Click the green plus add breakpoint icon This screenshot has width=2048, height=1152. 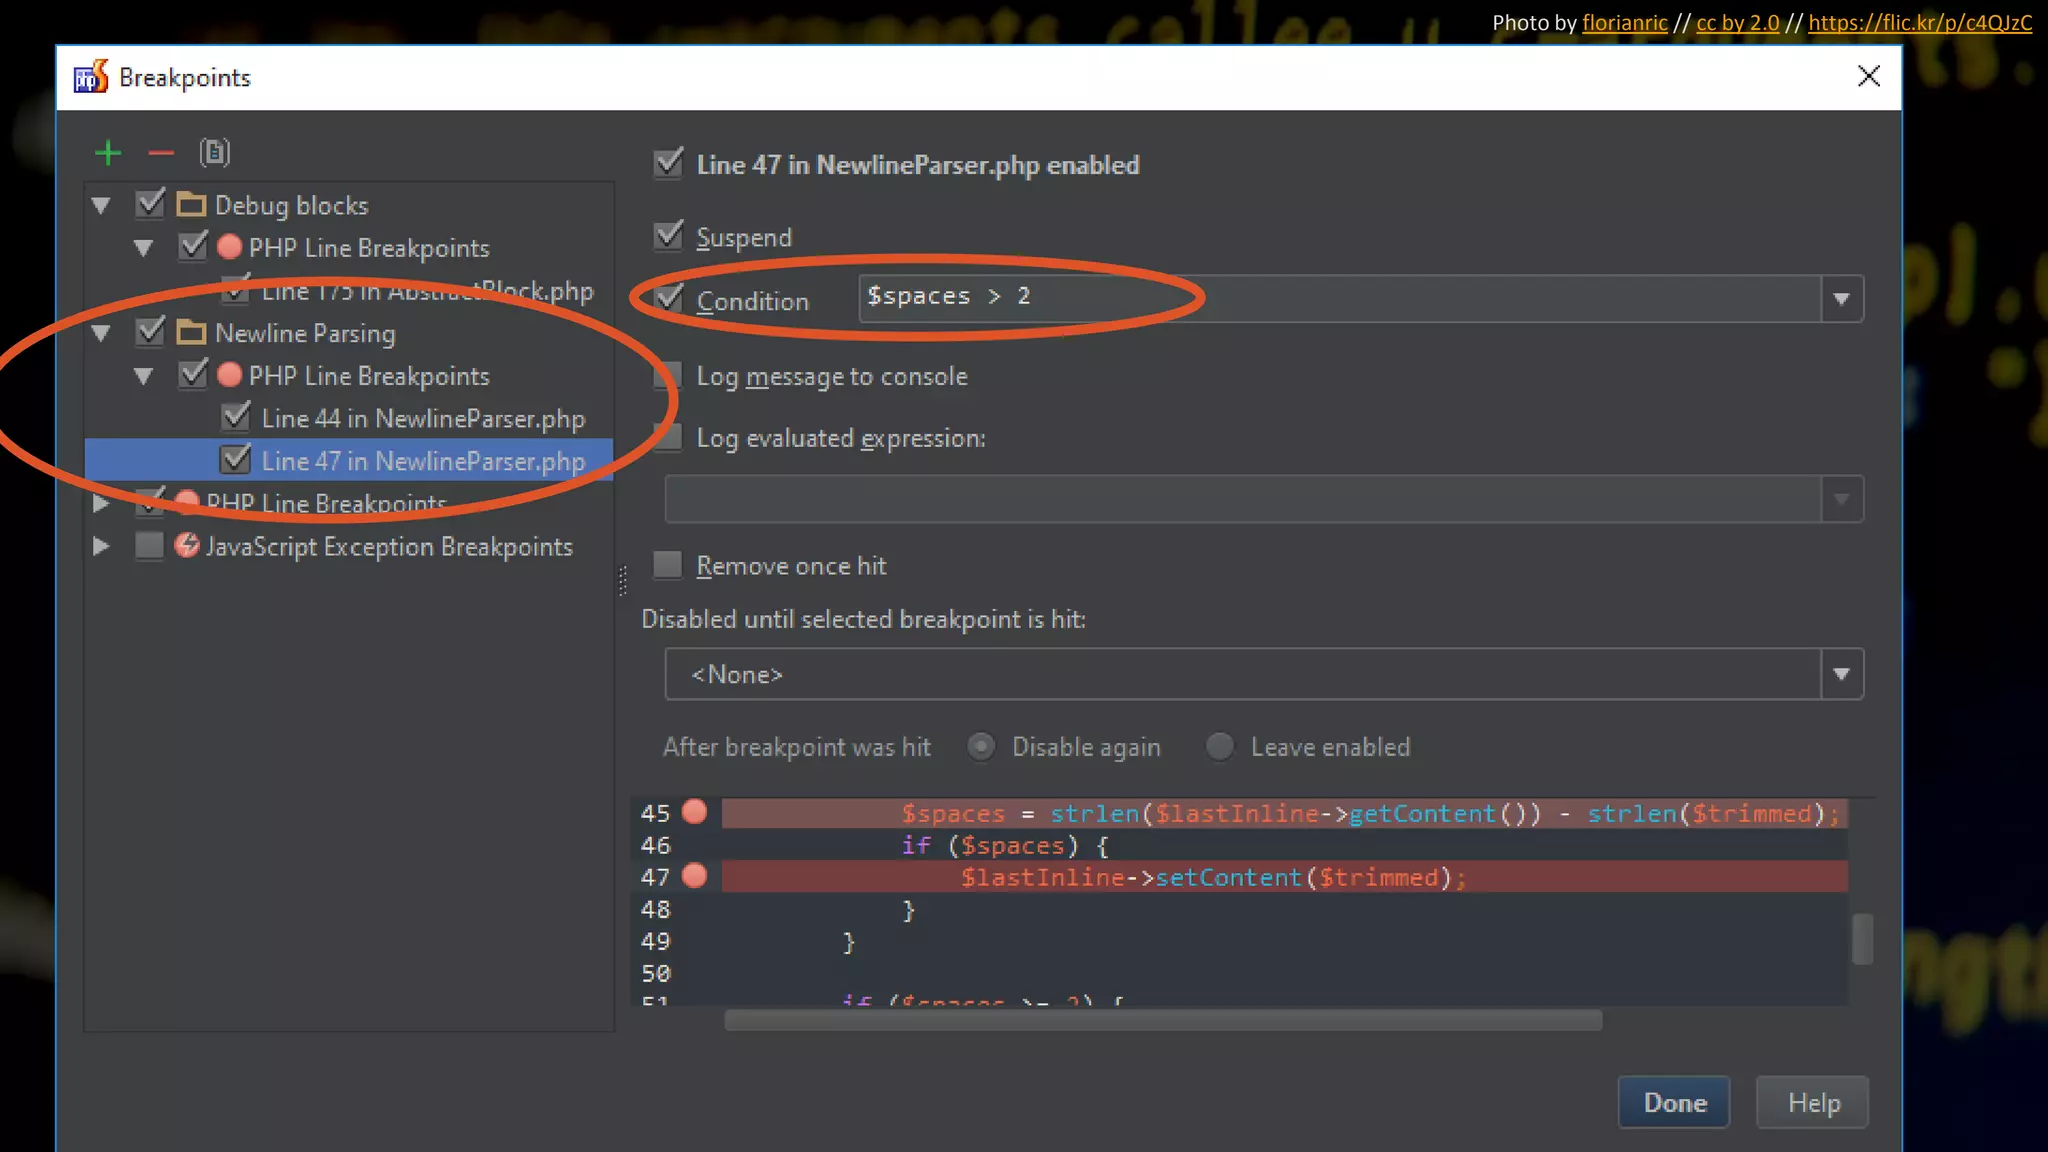pos(108,153)
